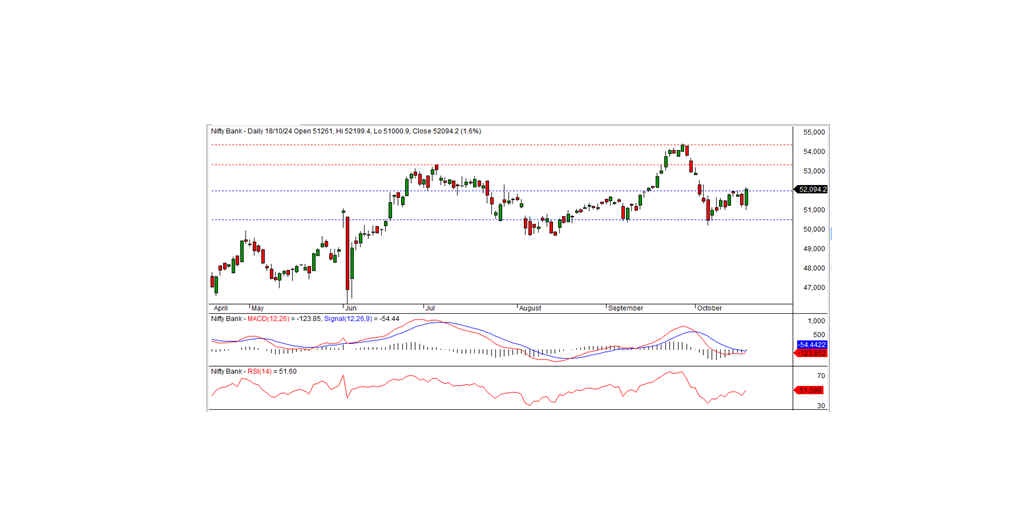Select the 53,000 price axis label
The image size is (1014, 520).
click(x=814, y=171)
